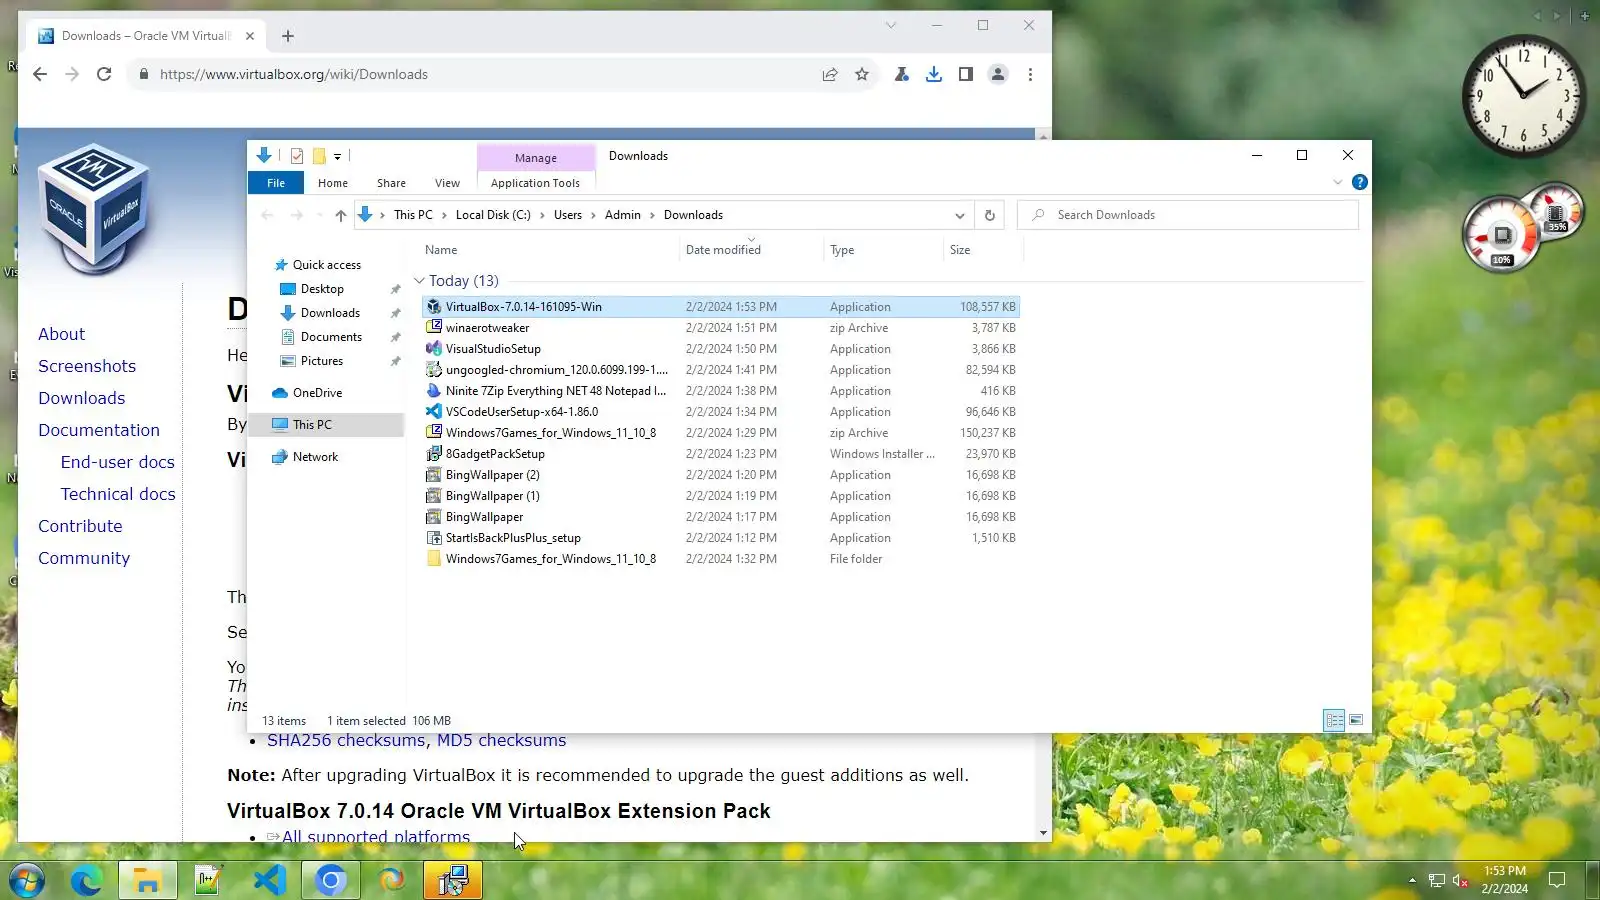The image size is (1600, 900).
Task: Switch to Large icons view layout button
Action: 1356,720
